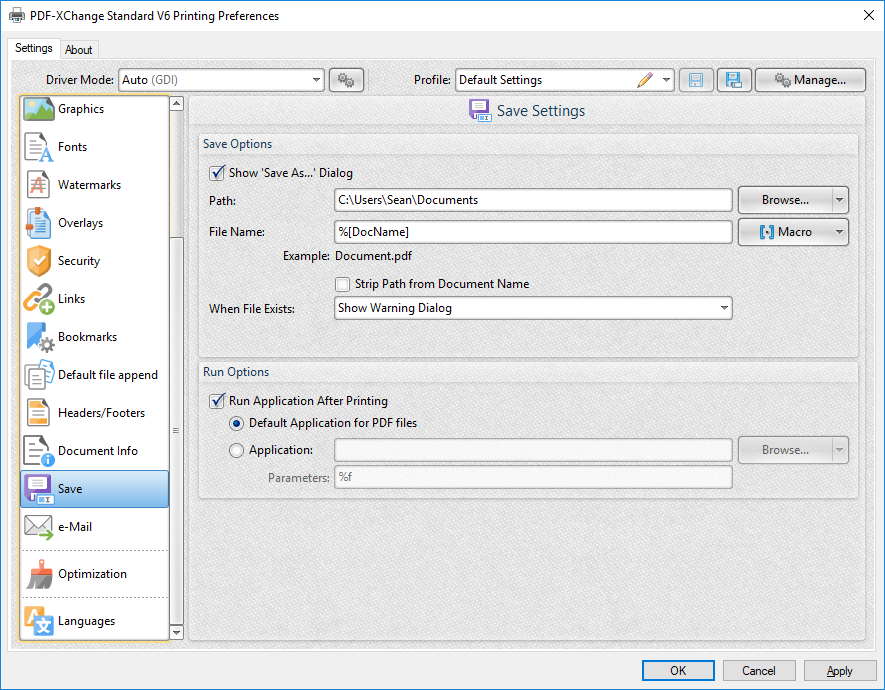Click Browse... next to Application field
This screenshot has height=690, width=885.
pyautogui.click(x=785, y=450)
